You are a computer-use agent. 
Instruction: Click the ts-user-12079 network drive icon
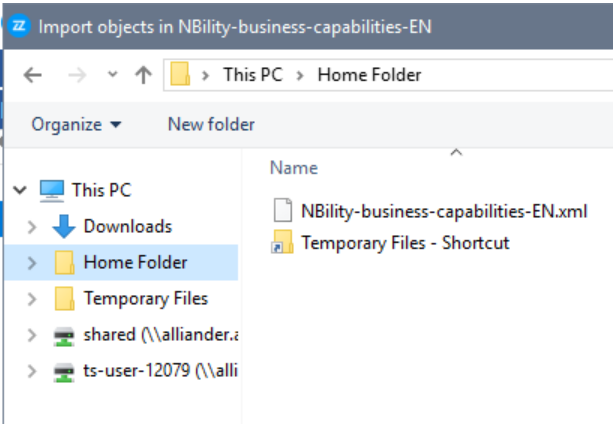click(64, 371)
